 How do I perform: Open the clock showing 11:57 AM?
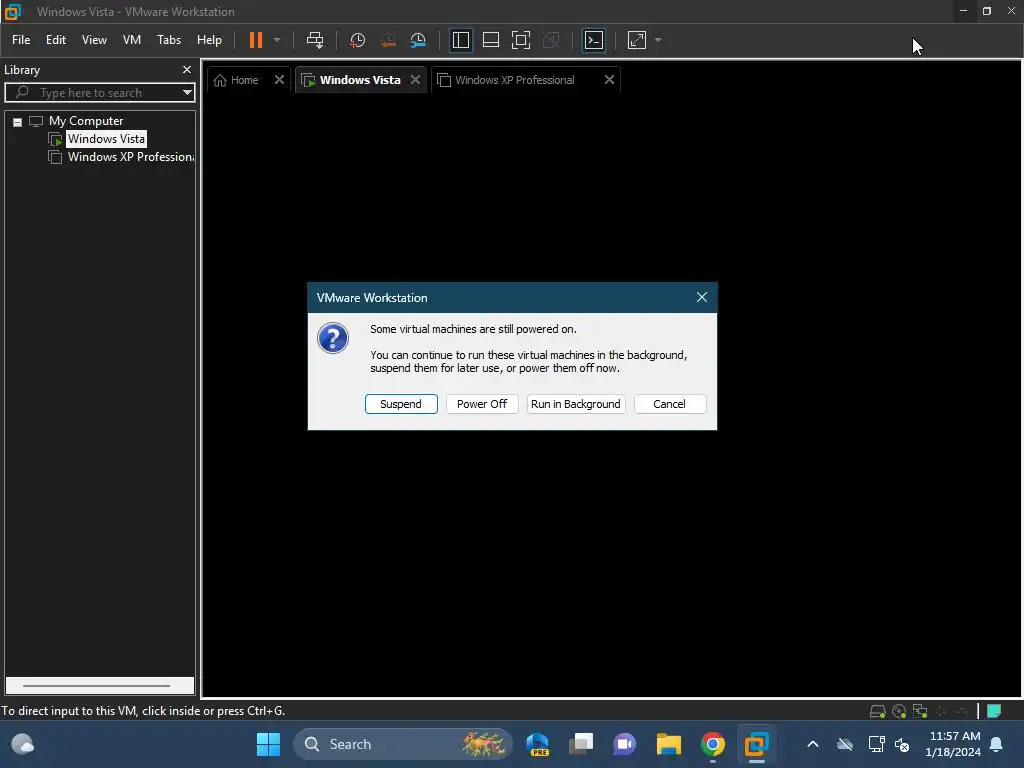(953, 744)
